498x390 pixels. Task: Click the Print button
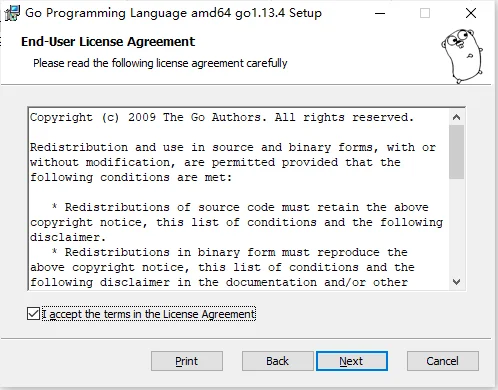[187, 361]
